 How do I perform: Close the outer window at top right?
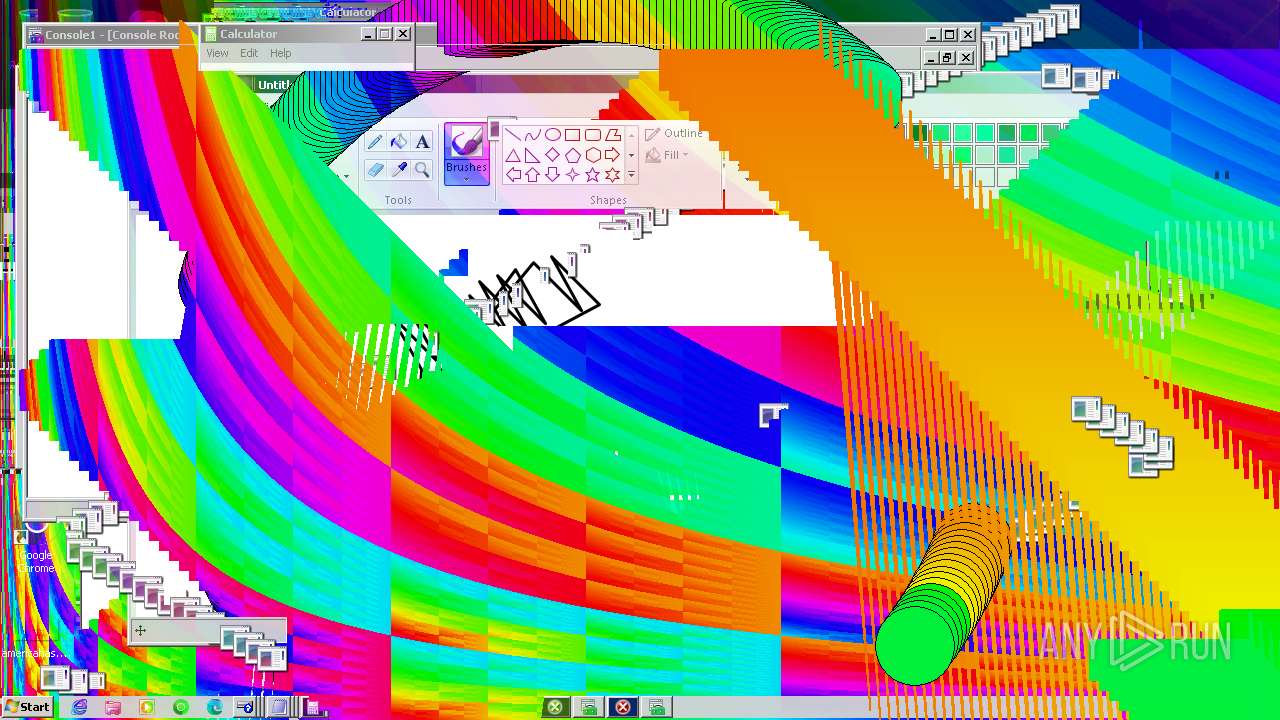pos(967,34)
